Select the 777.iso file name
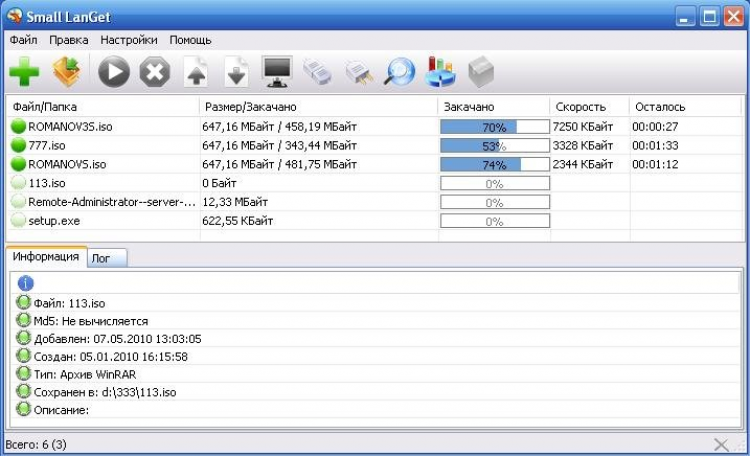This screenshot has height=456, width=750. tap(47, 145)
